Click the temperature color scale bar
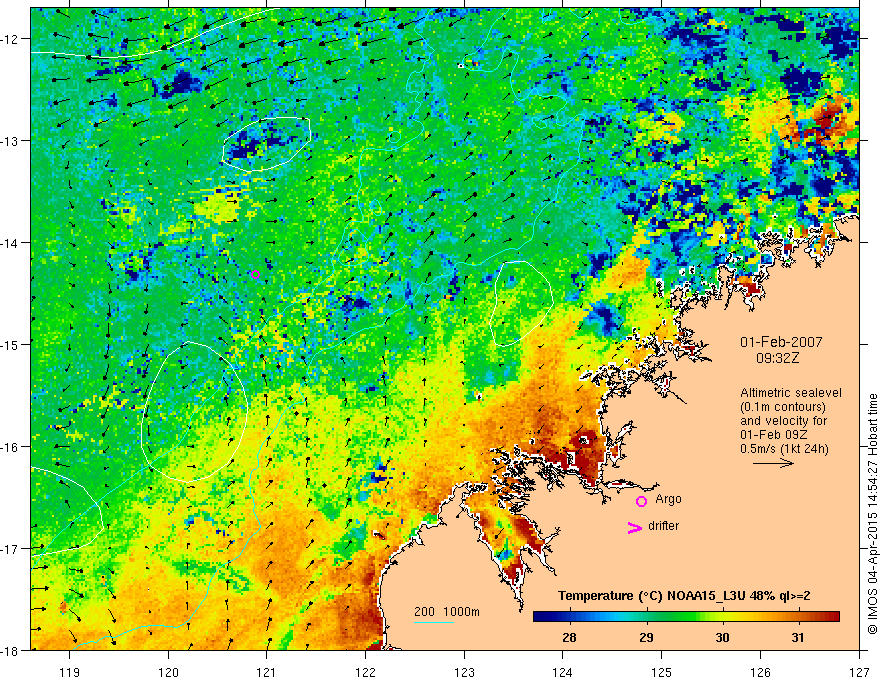The height and width of the screenshot is (680, 880). pos(686,617)
